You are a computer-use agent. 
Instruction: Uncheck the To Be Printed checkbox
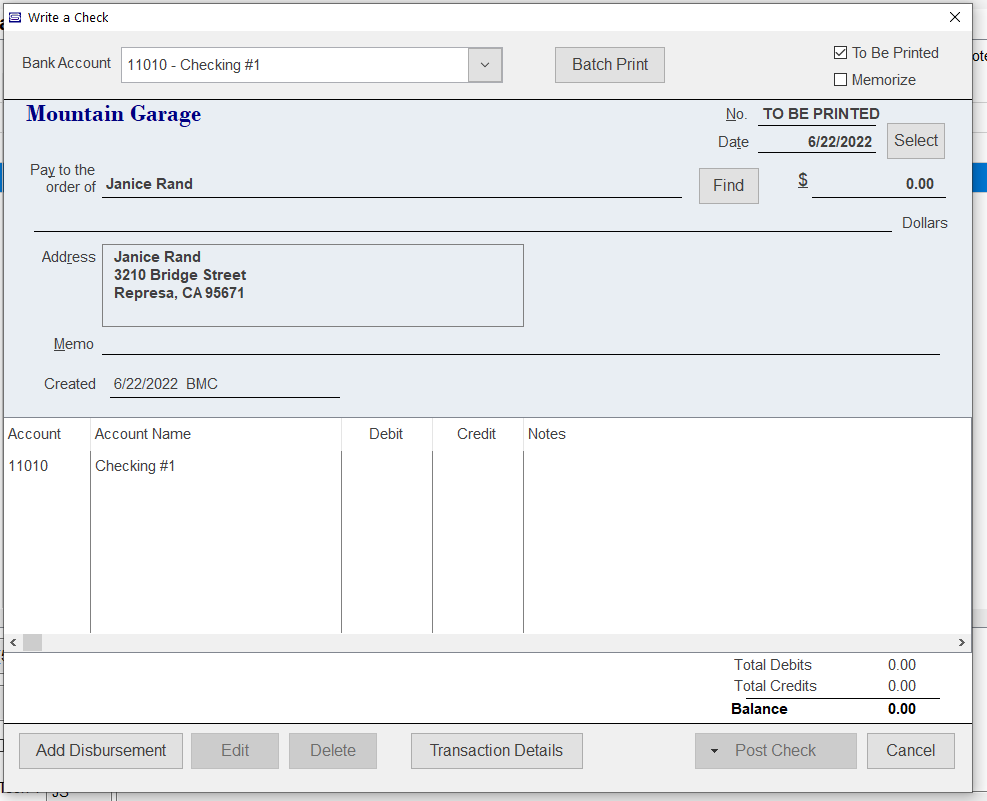[x=840, y=53]
